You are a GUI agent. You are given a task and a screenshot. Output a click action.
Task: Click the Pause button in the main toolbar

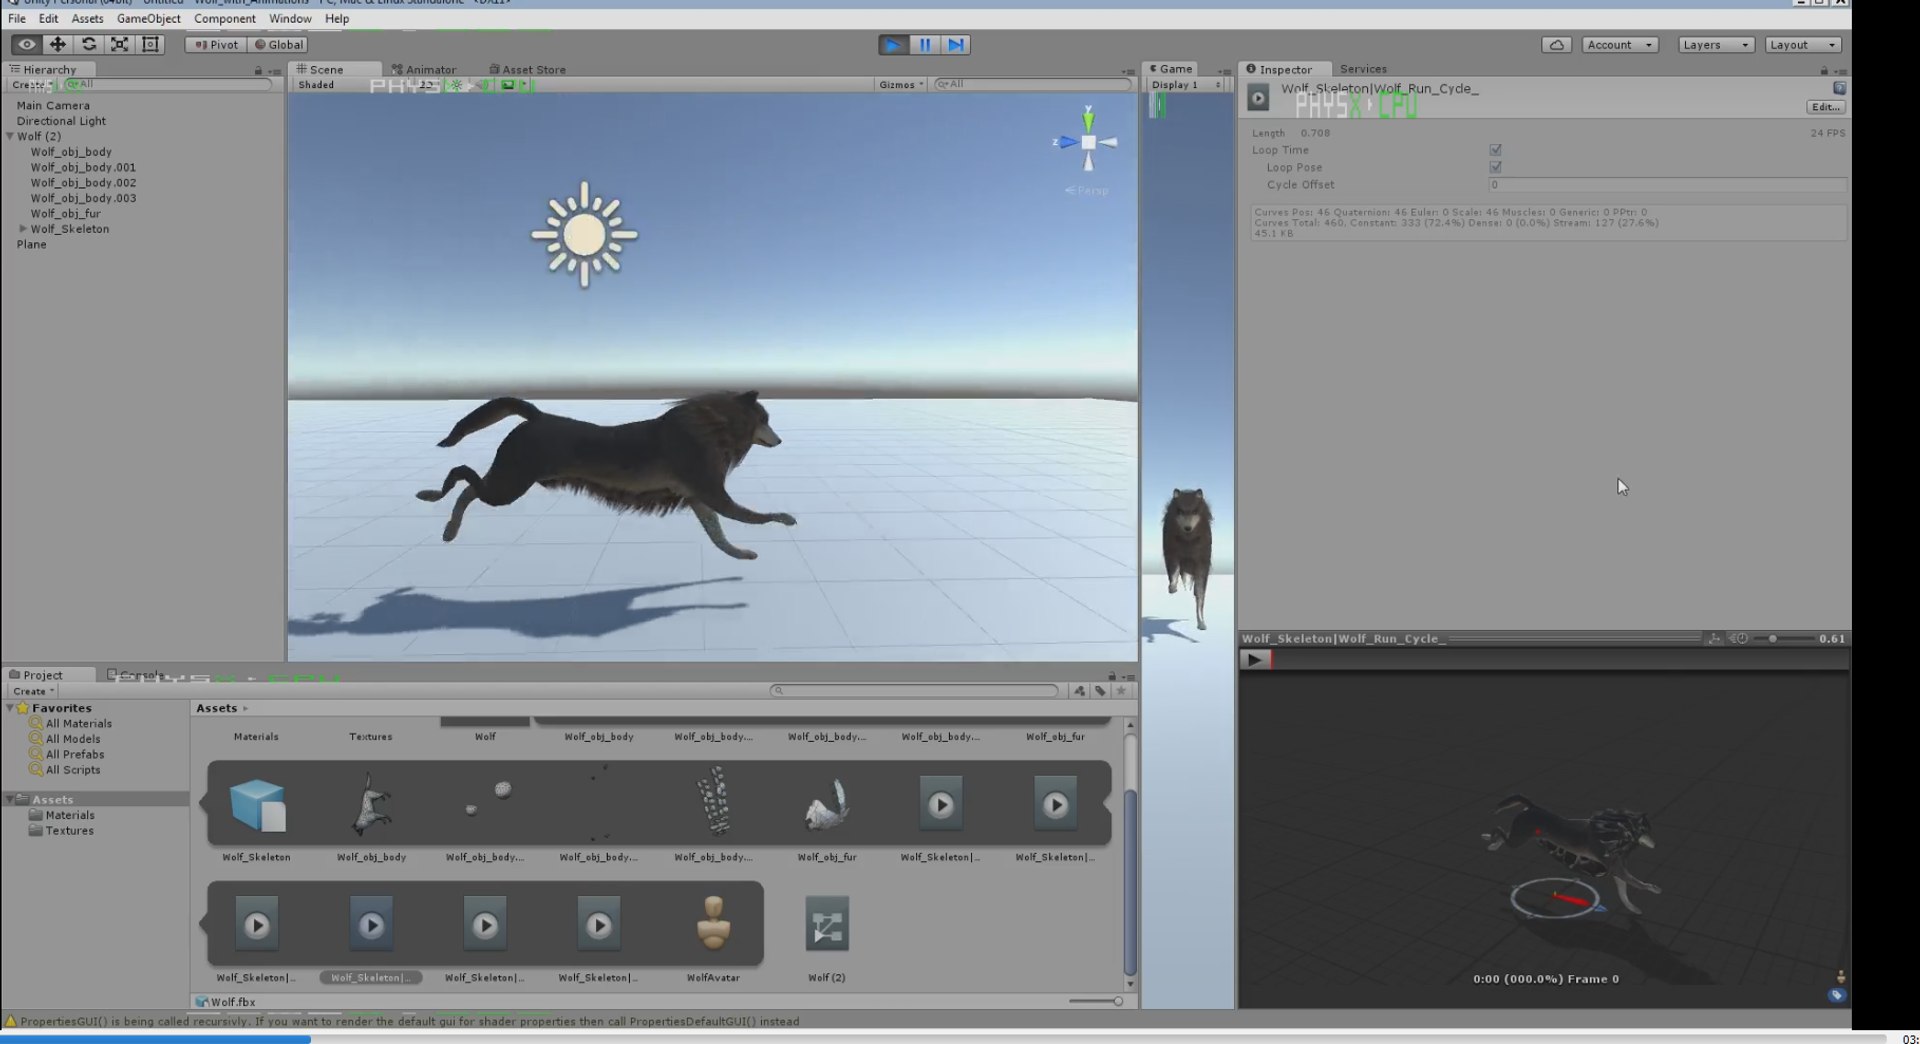(x=925, y=44)
